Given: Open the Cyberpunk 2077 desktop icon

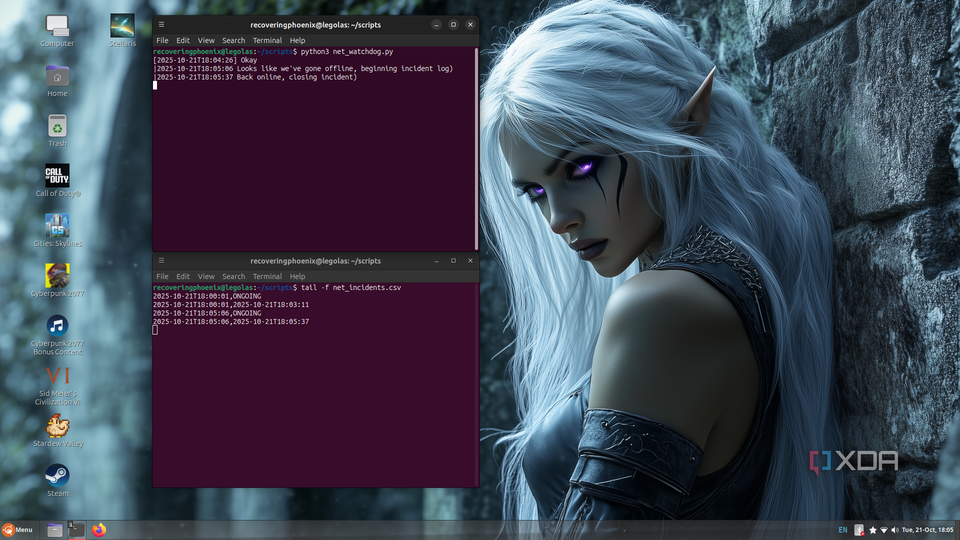Looking at the screenshot, I should pyautogui.click(x=57, y=276).
